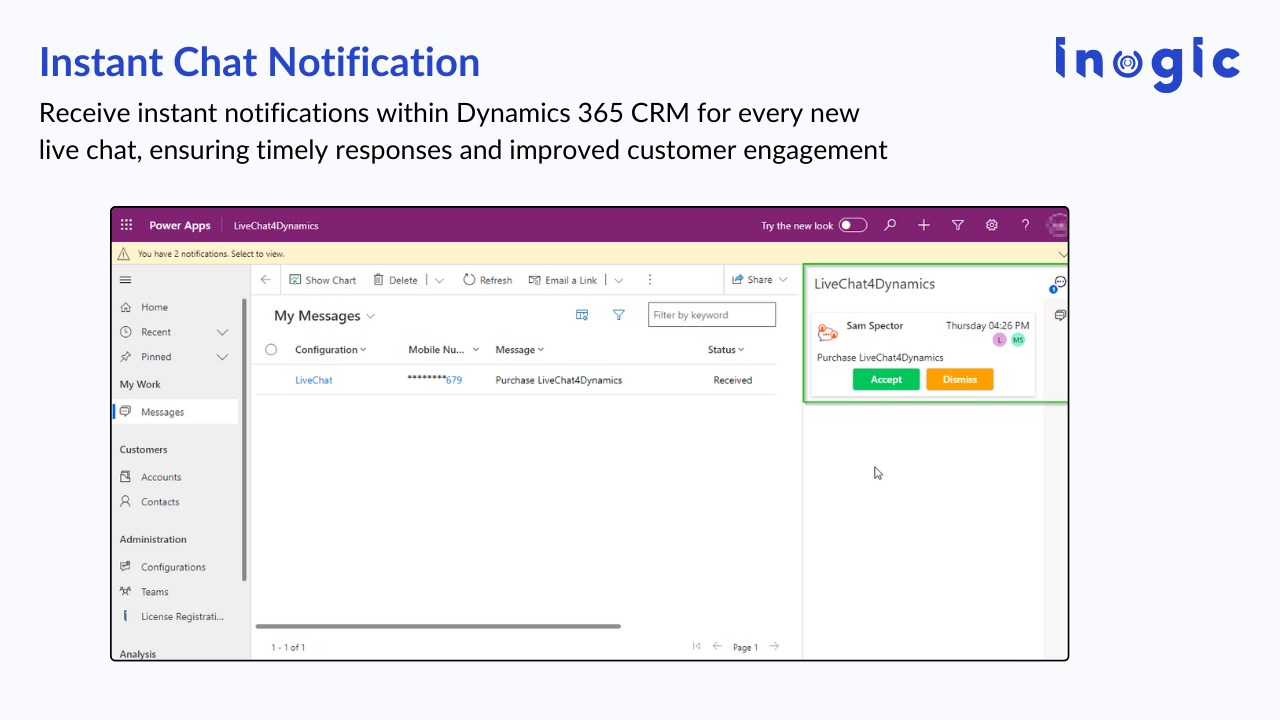
Task: Open advanced find filter icon in the header
Action: click(958, 225)
